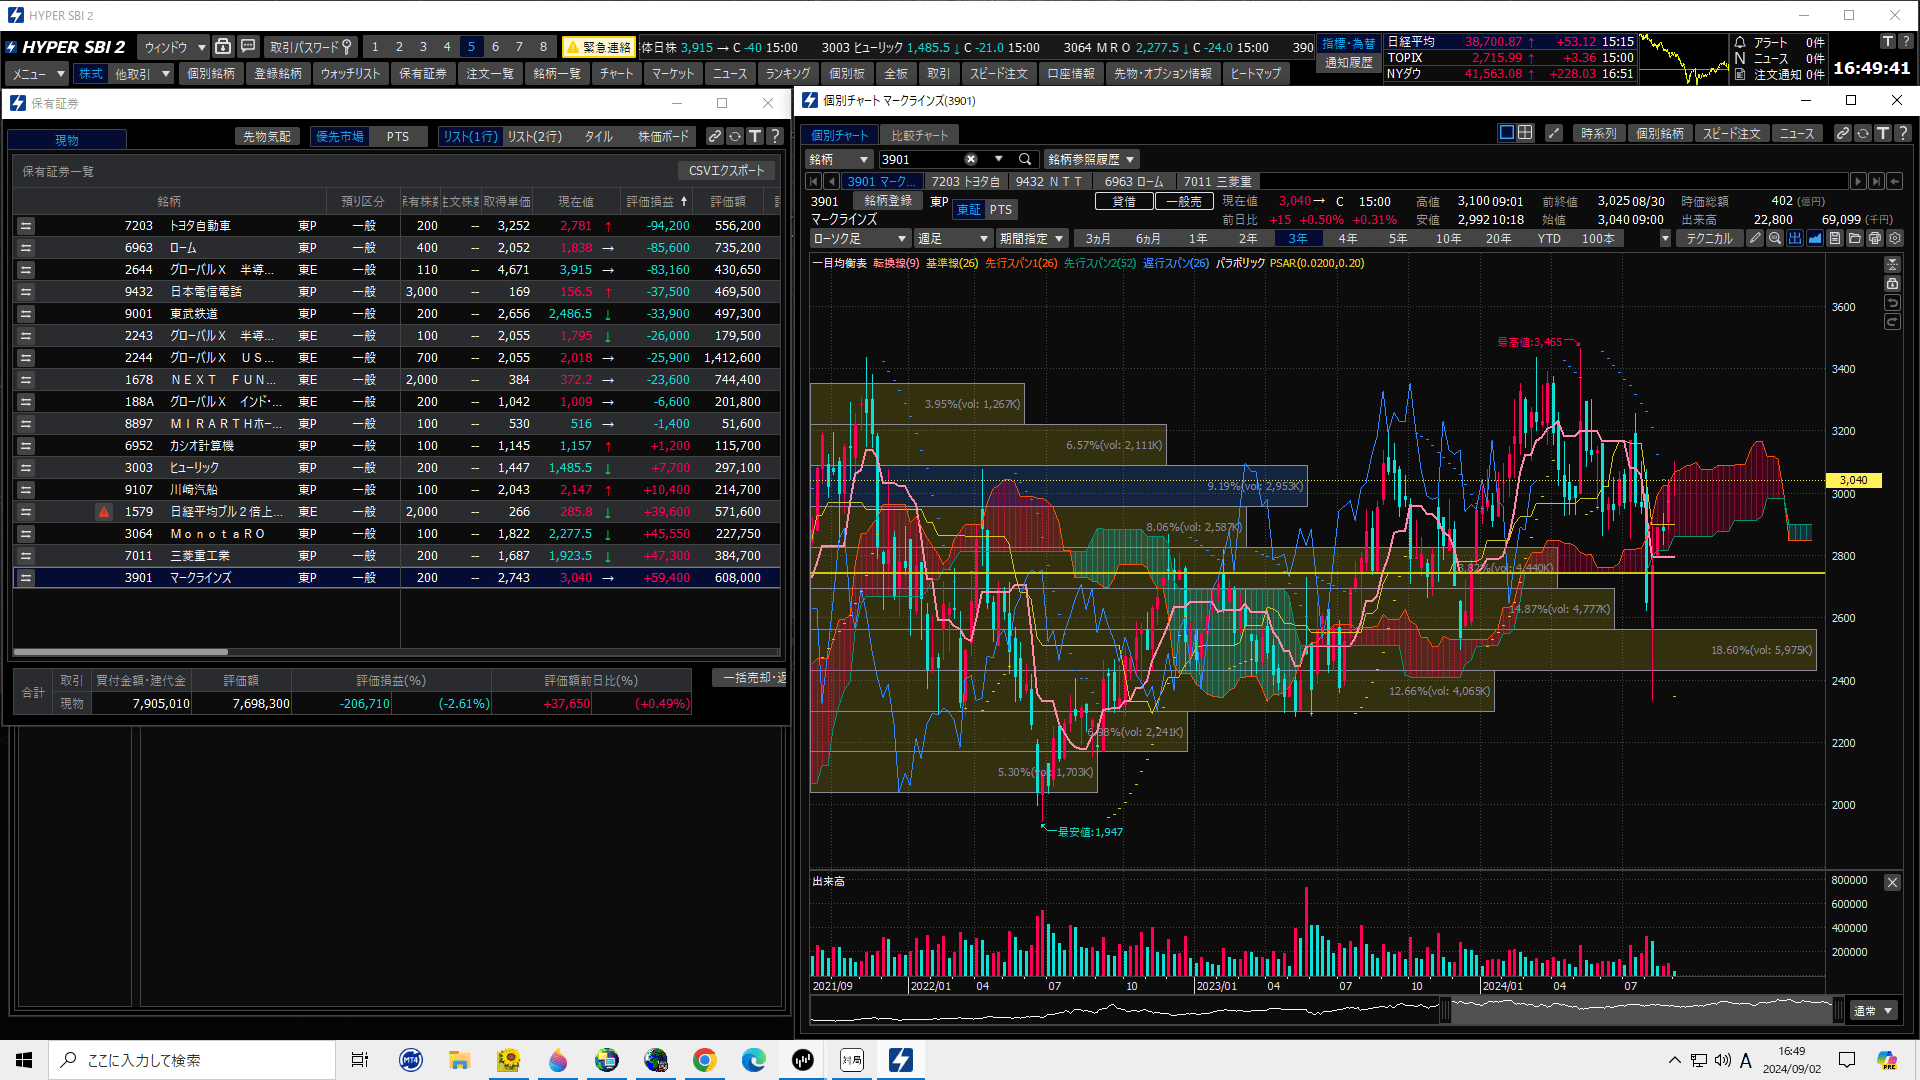Select 東証 market in chart window
Viewport: 1920px width, 1080px height.
click(x=969, y=210)
